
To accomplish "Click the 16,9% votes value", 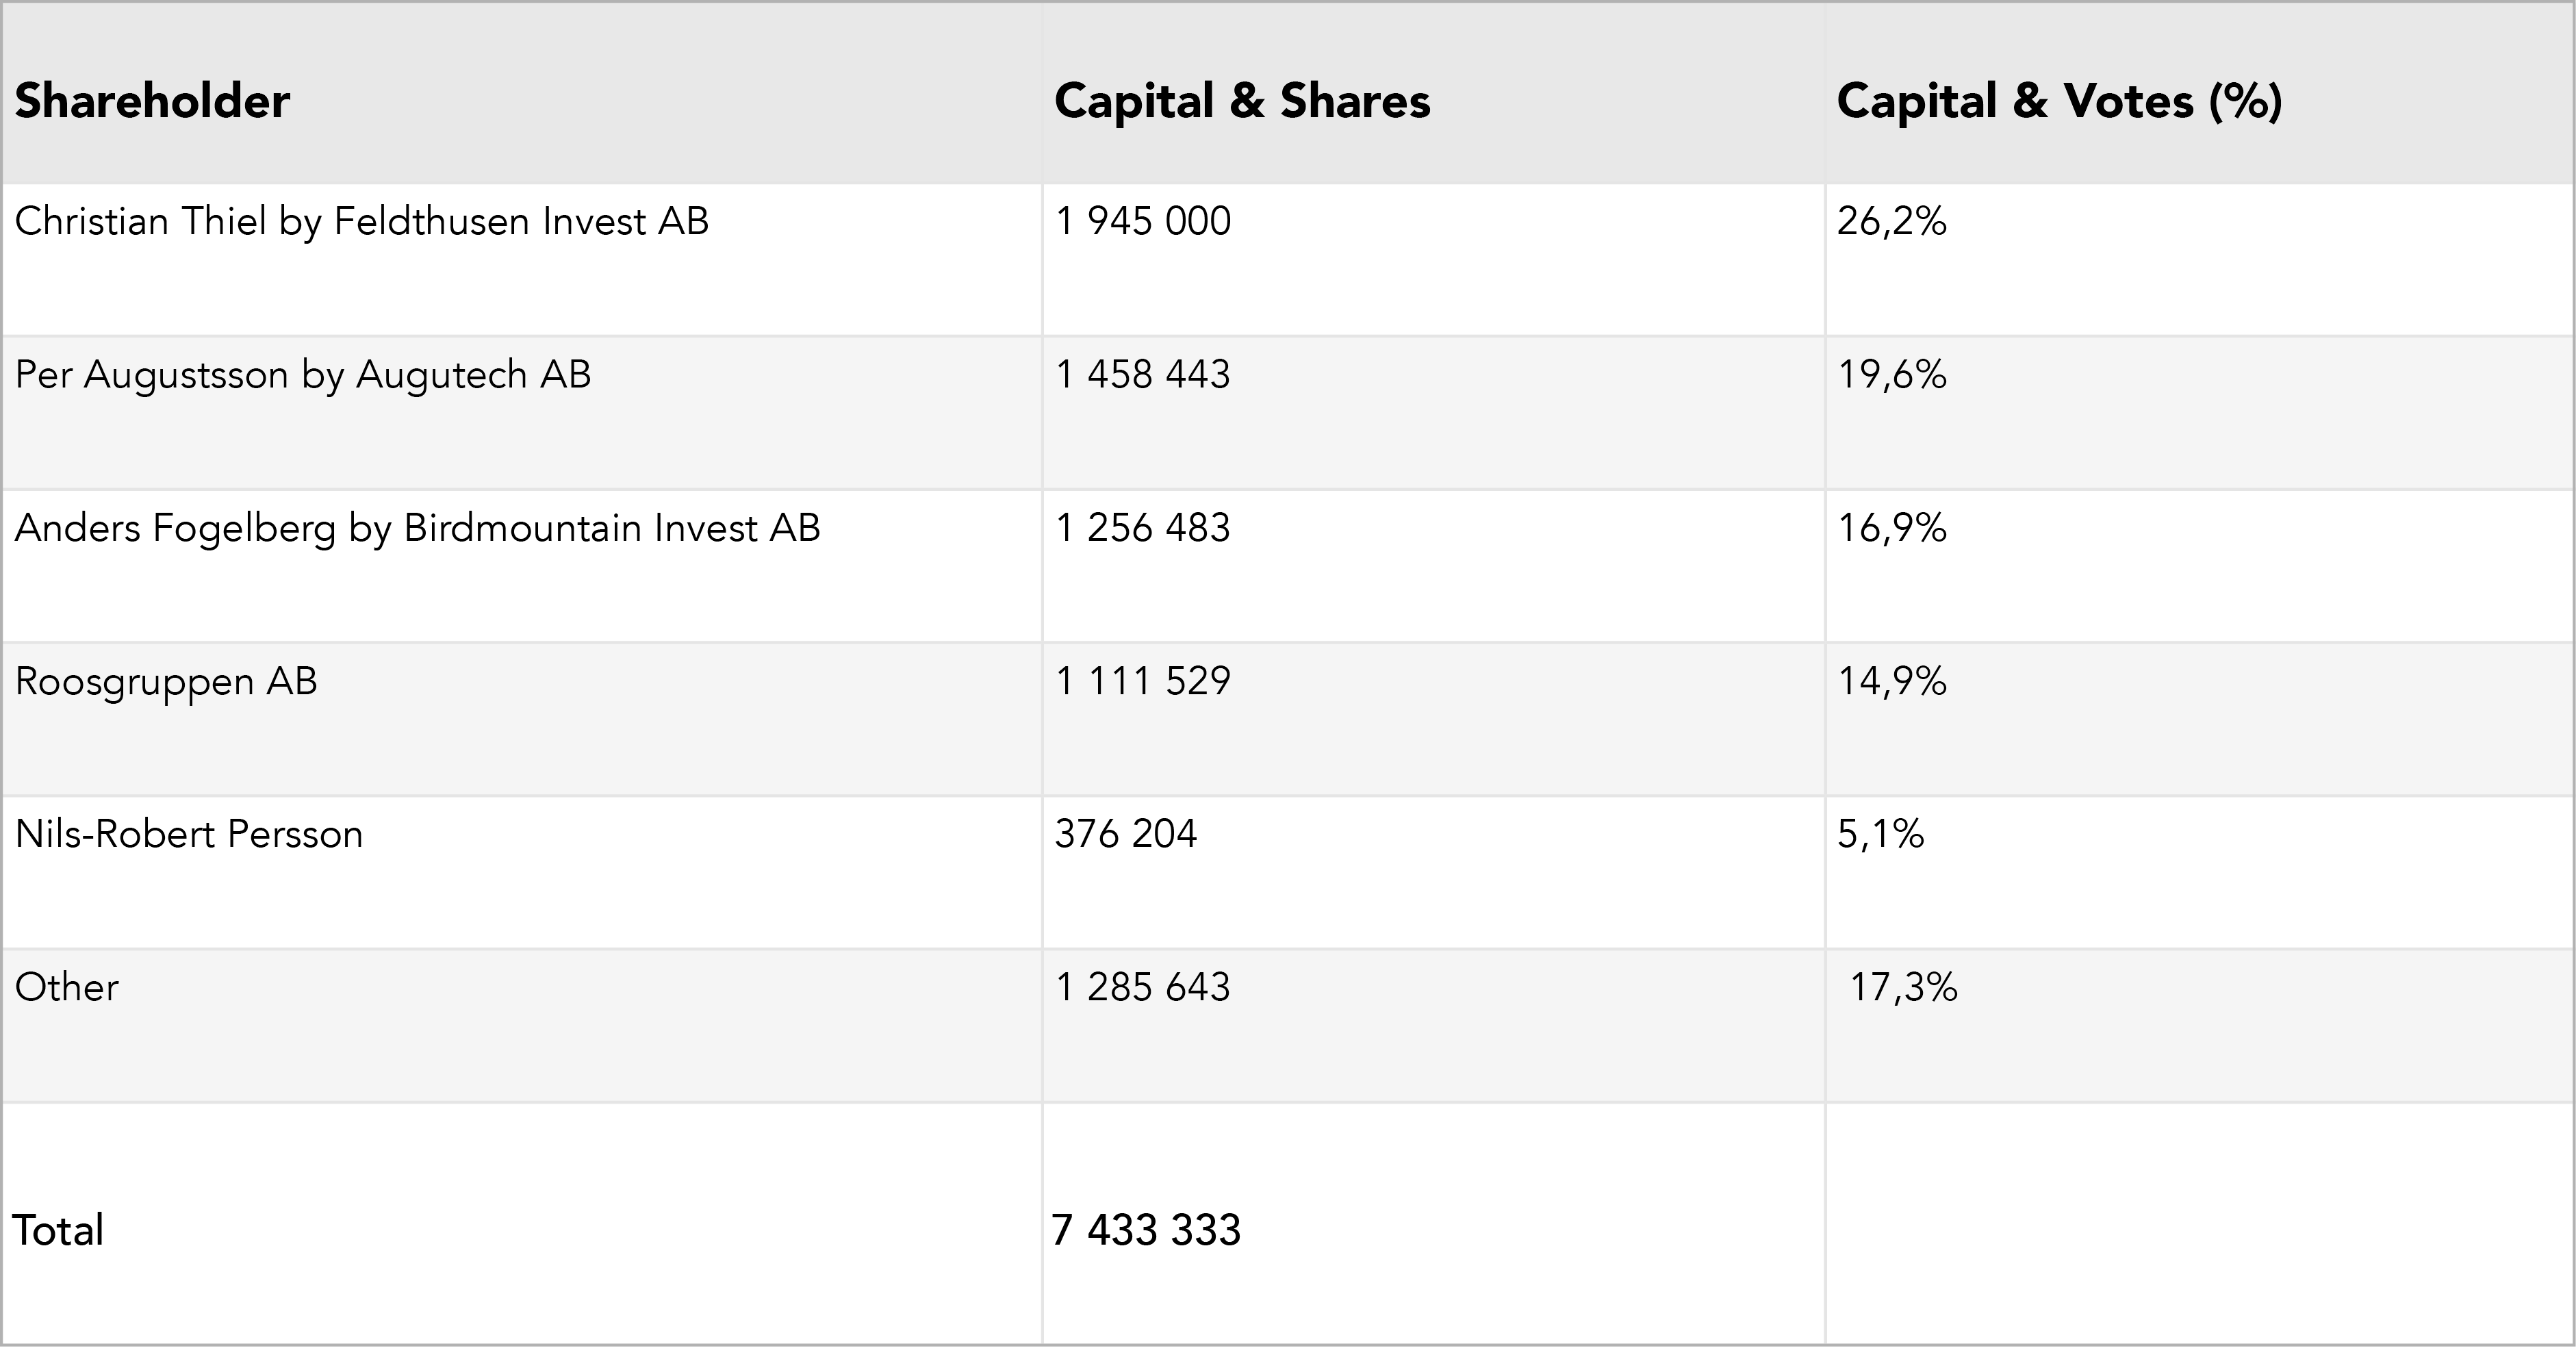I will pyautogui.click(x=1891, y=528).
